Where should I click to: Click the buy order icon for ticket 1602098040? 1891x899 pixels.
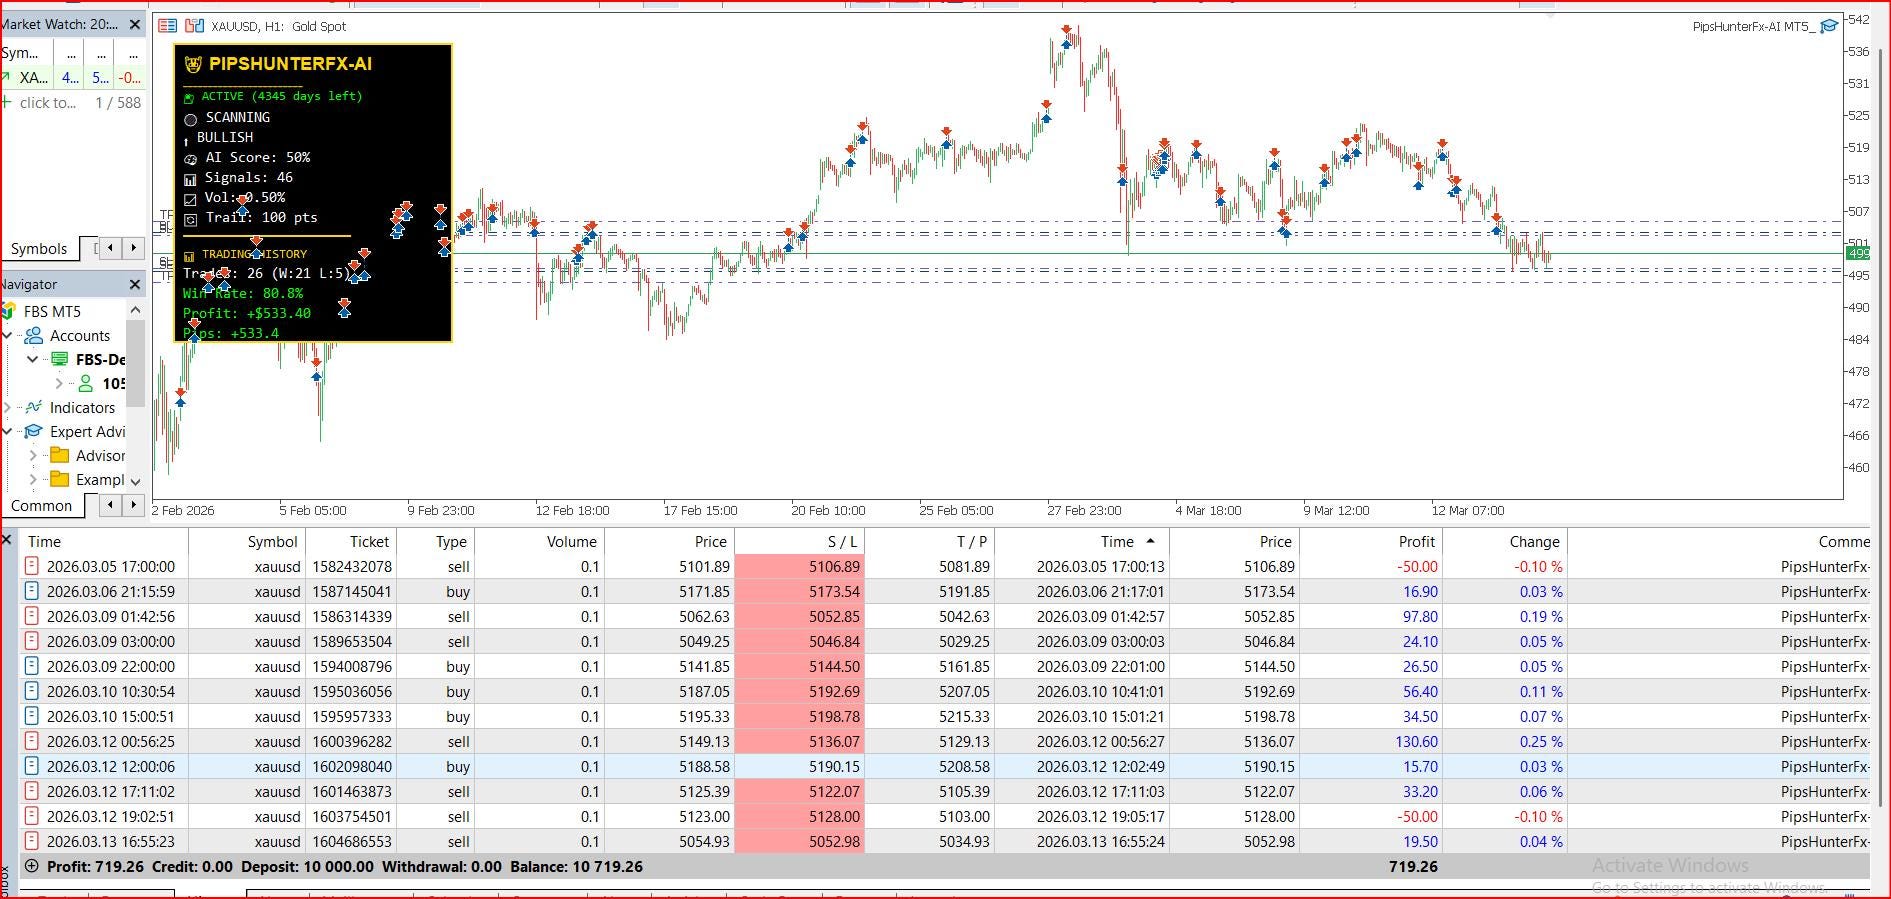tap(32, 766)
